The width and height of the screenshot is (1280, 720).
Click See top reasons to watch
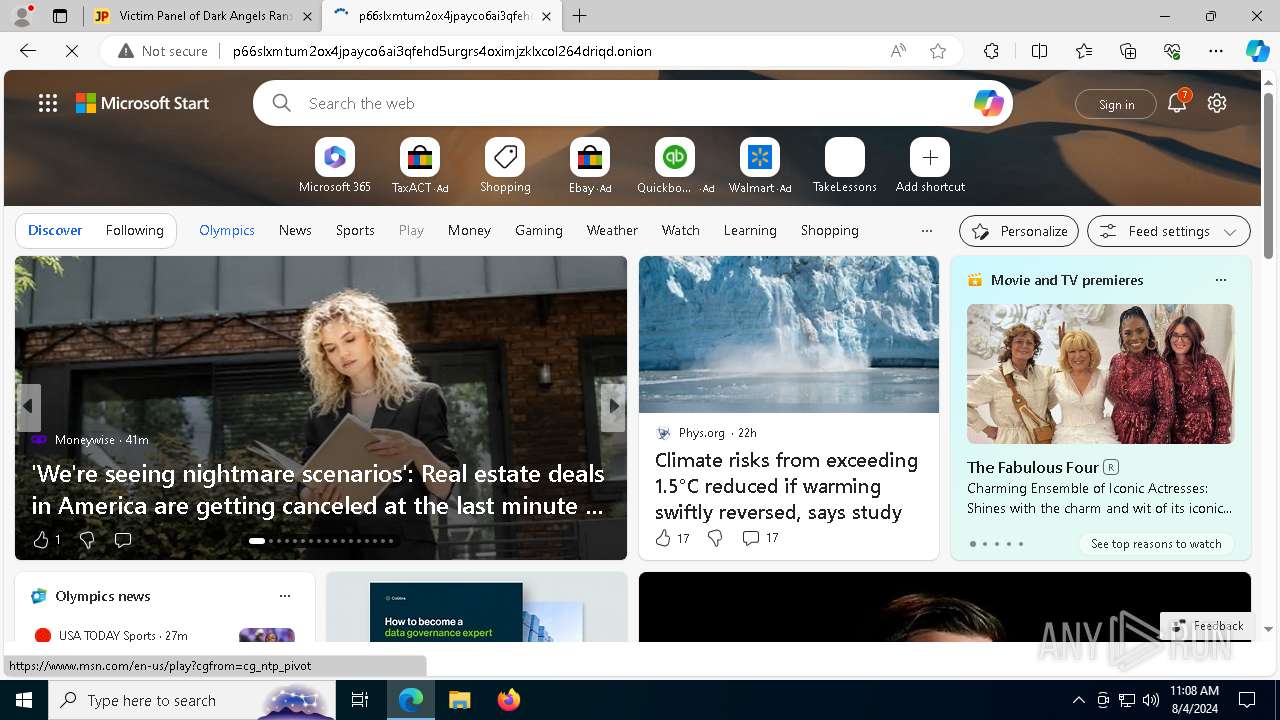pyautogui.click(x=1156, y=544)
